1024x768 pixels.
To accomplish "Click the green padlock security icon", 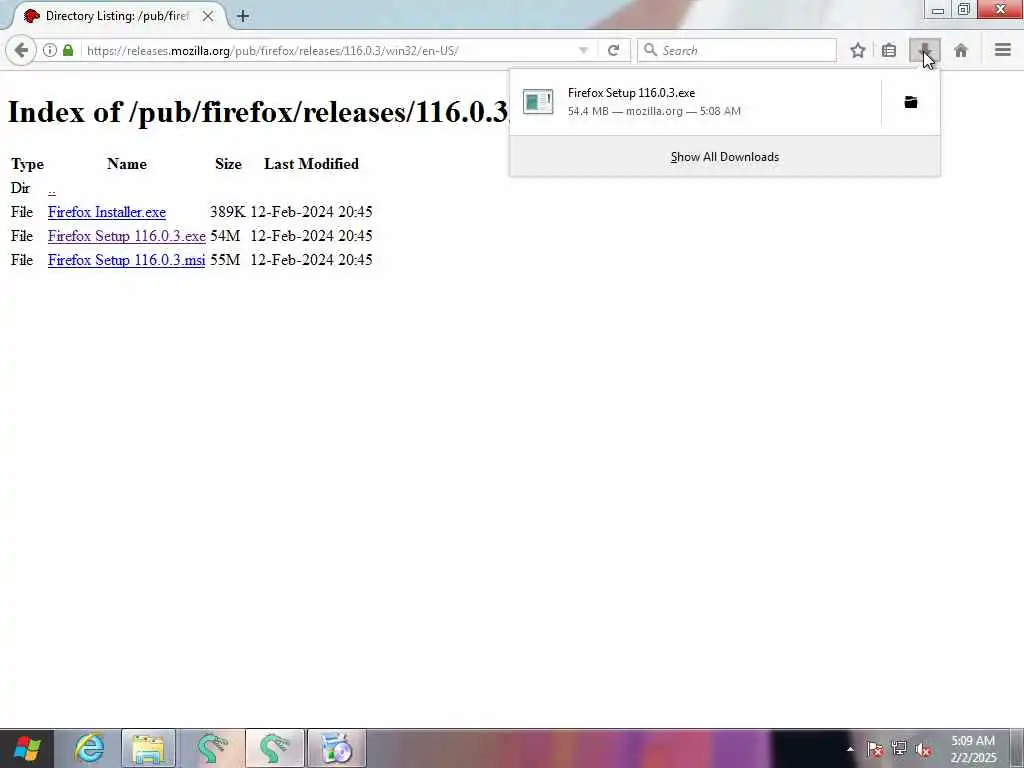I will 68,50.
